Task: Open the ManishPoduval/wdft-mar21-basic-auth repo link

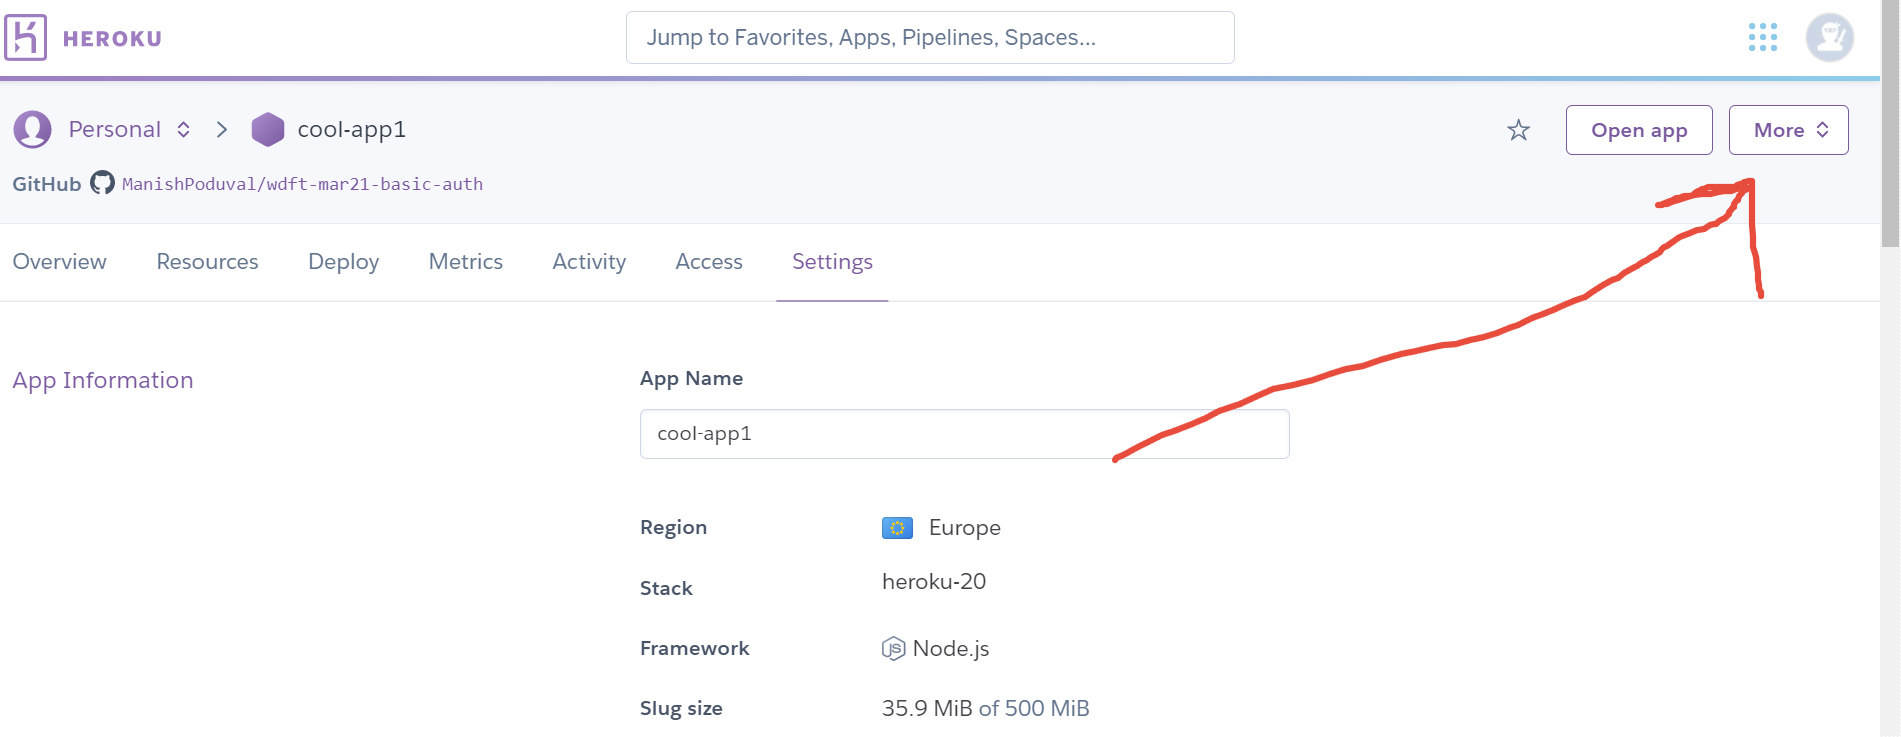Action: click(302, 184)
